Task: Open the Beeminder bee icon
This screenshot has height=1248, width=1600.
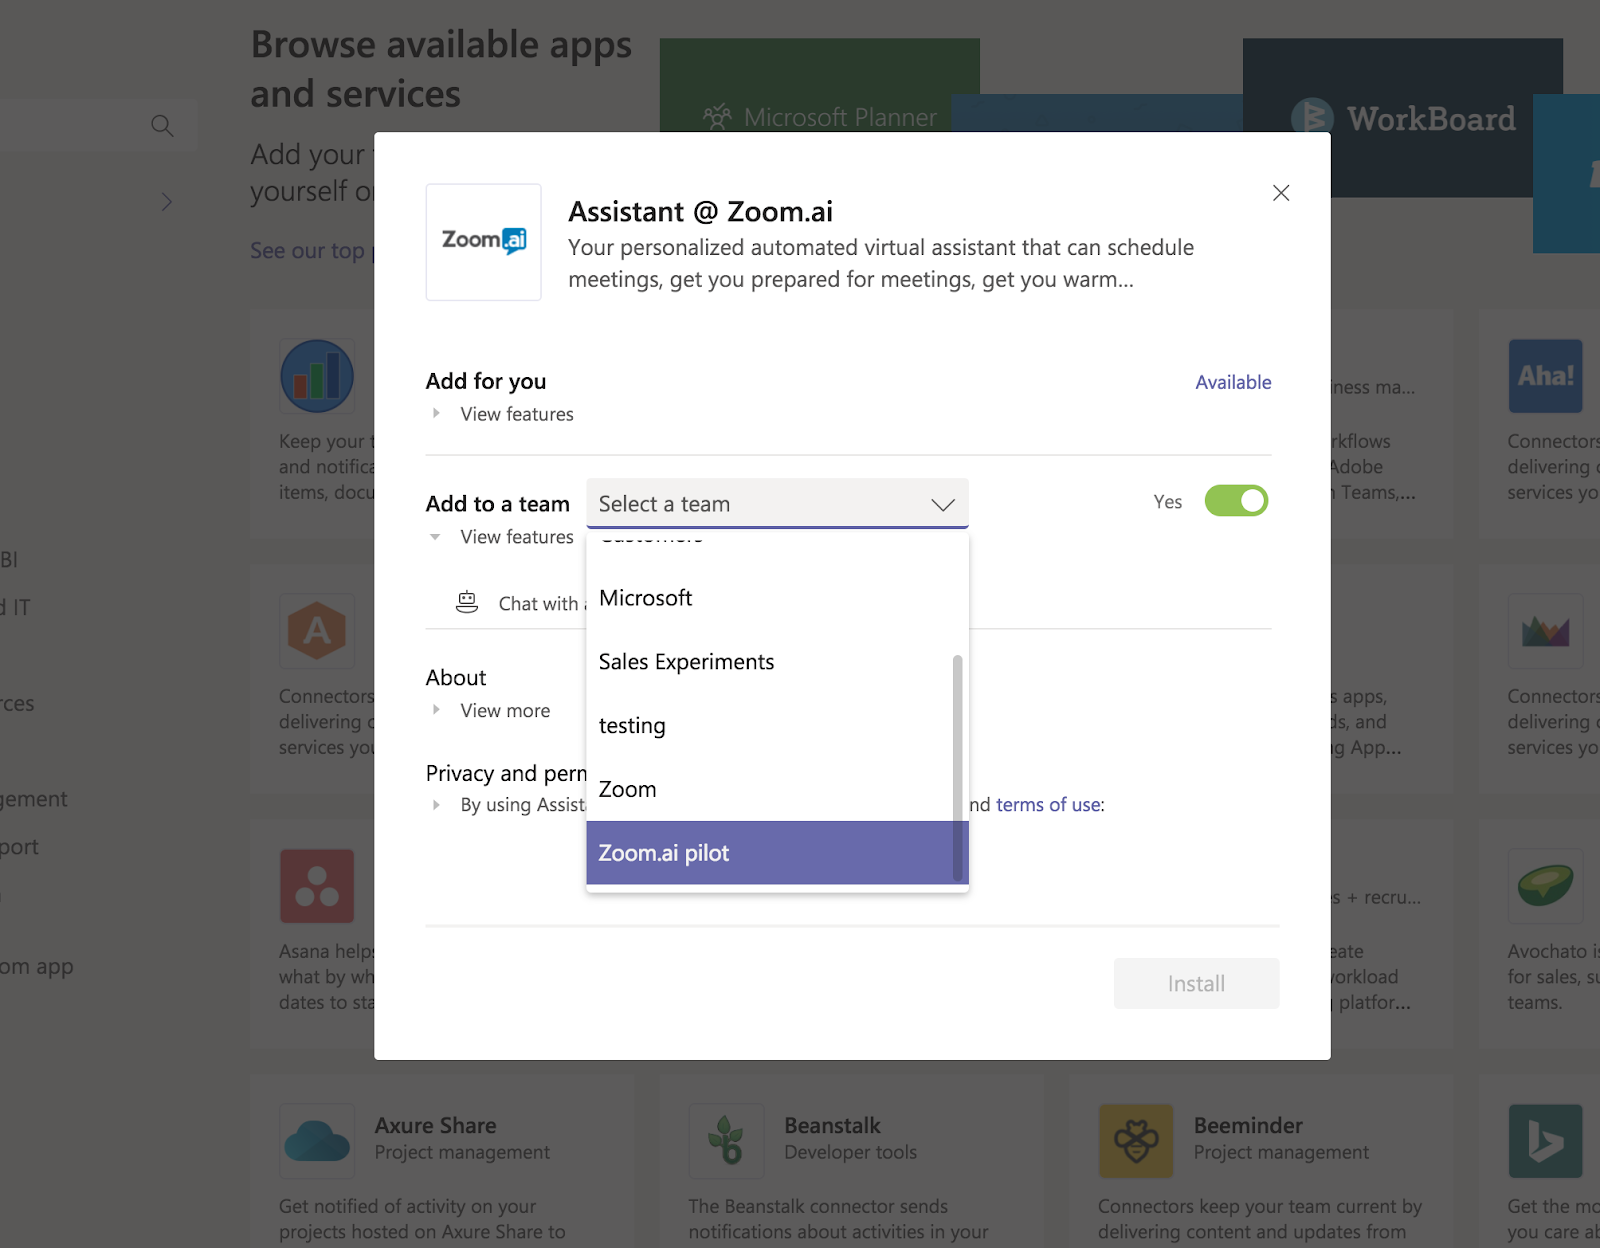Action: coord(1136,1141)
